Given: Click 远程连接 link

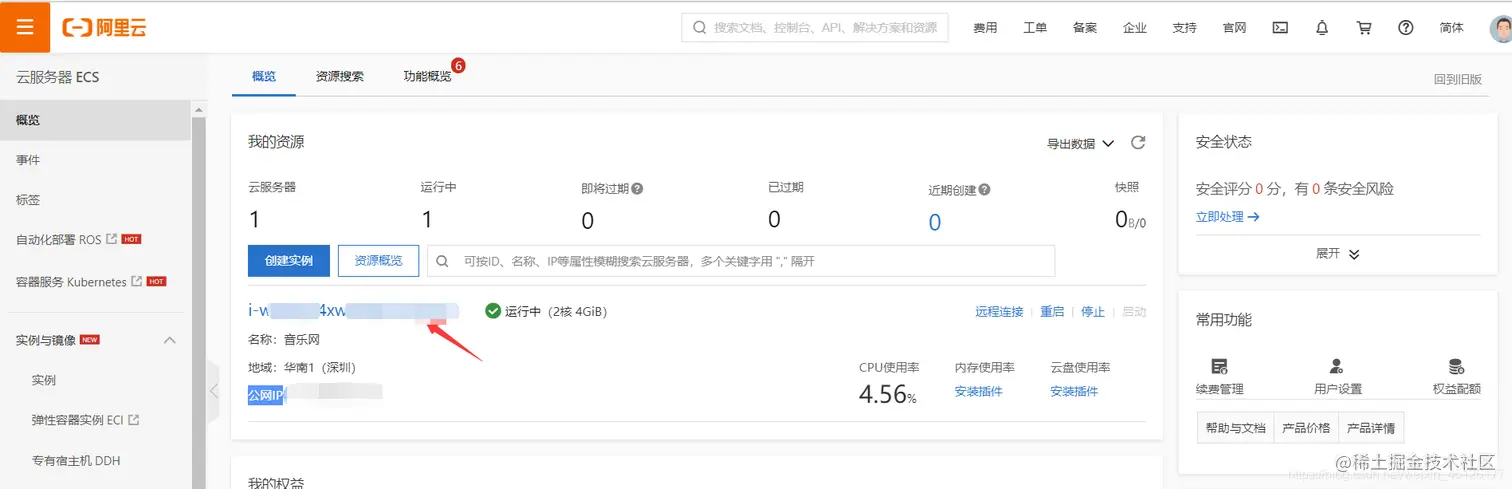Looking at the screenshot, I should point(999,312).
